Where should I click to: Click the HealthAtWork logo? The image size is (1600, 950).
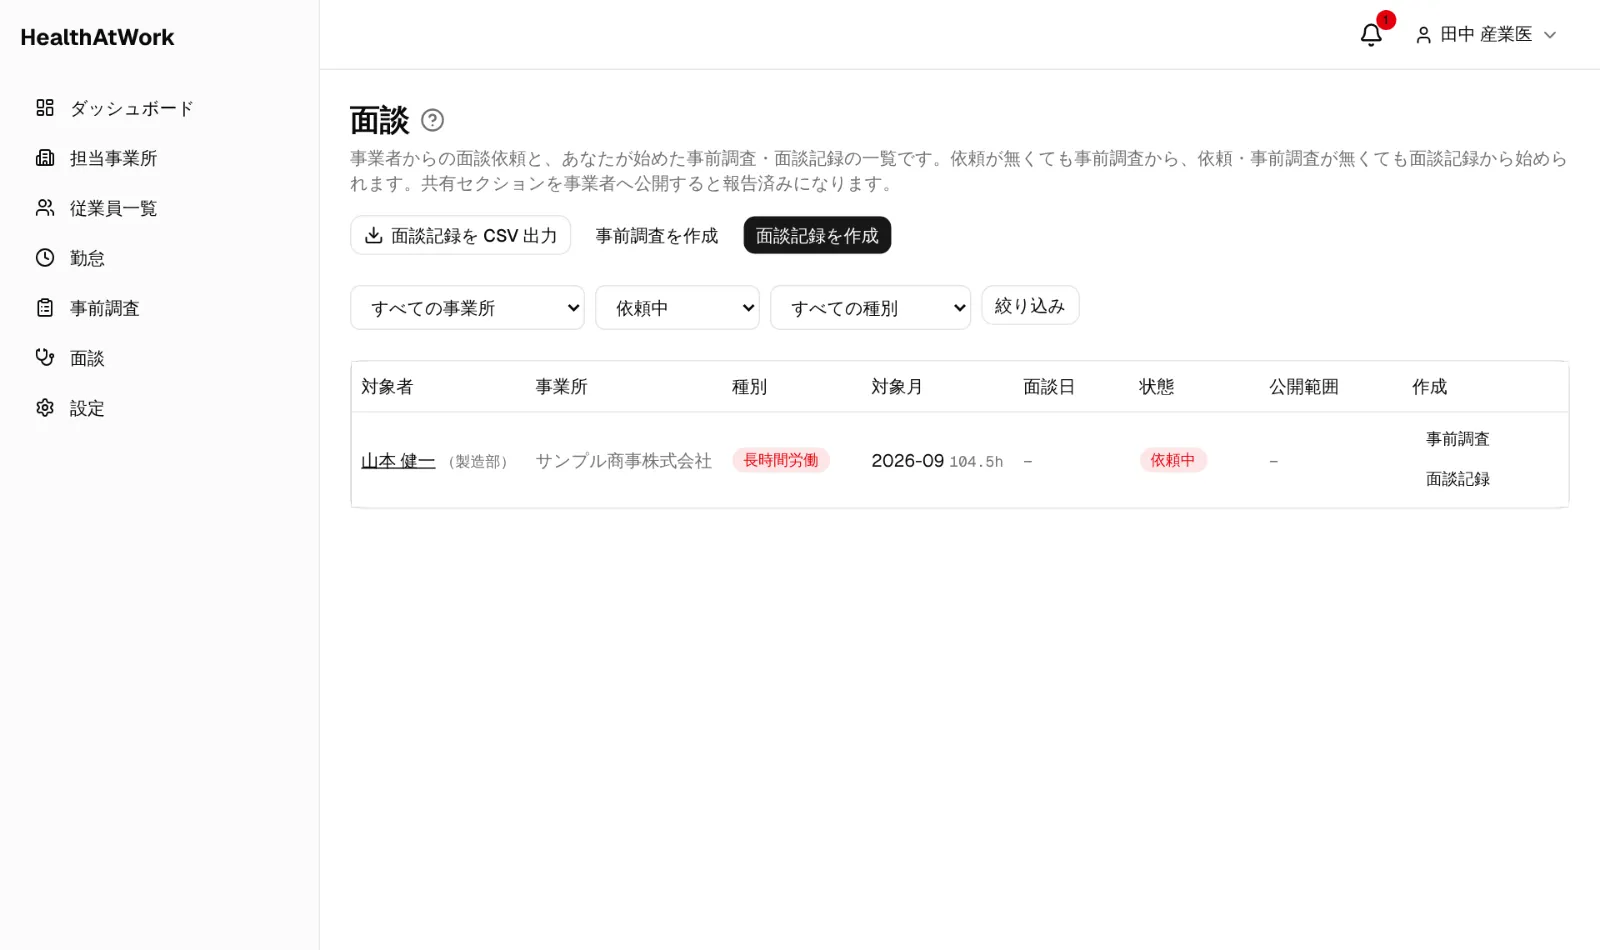97,37
